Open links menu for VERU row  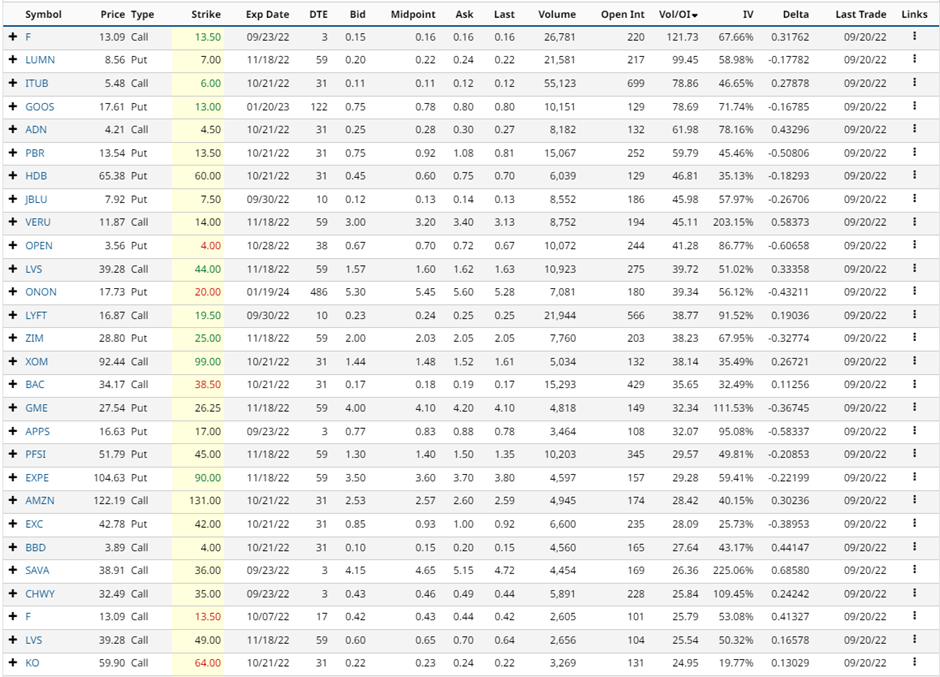914,221
